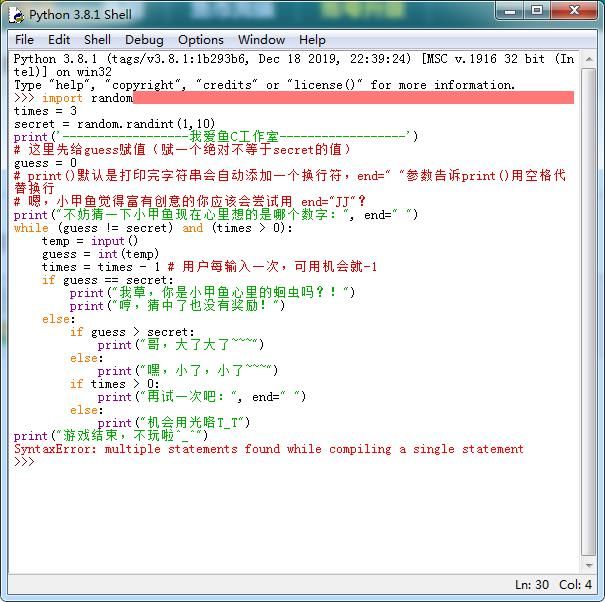Open the Help menu
605x602 pixels.
point(312,40)
